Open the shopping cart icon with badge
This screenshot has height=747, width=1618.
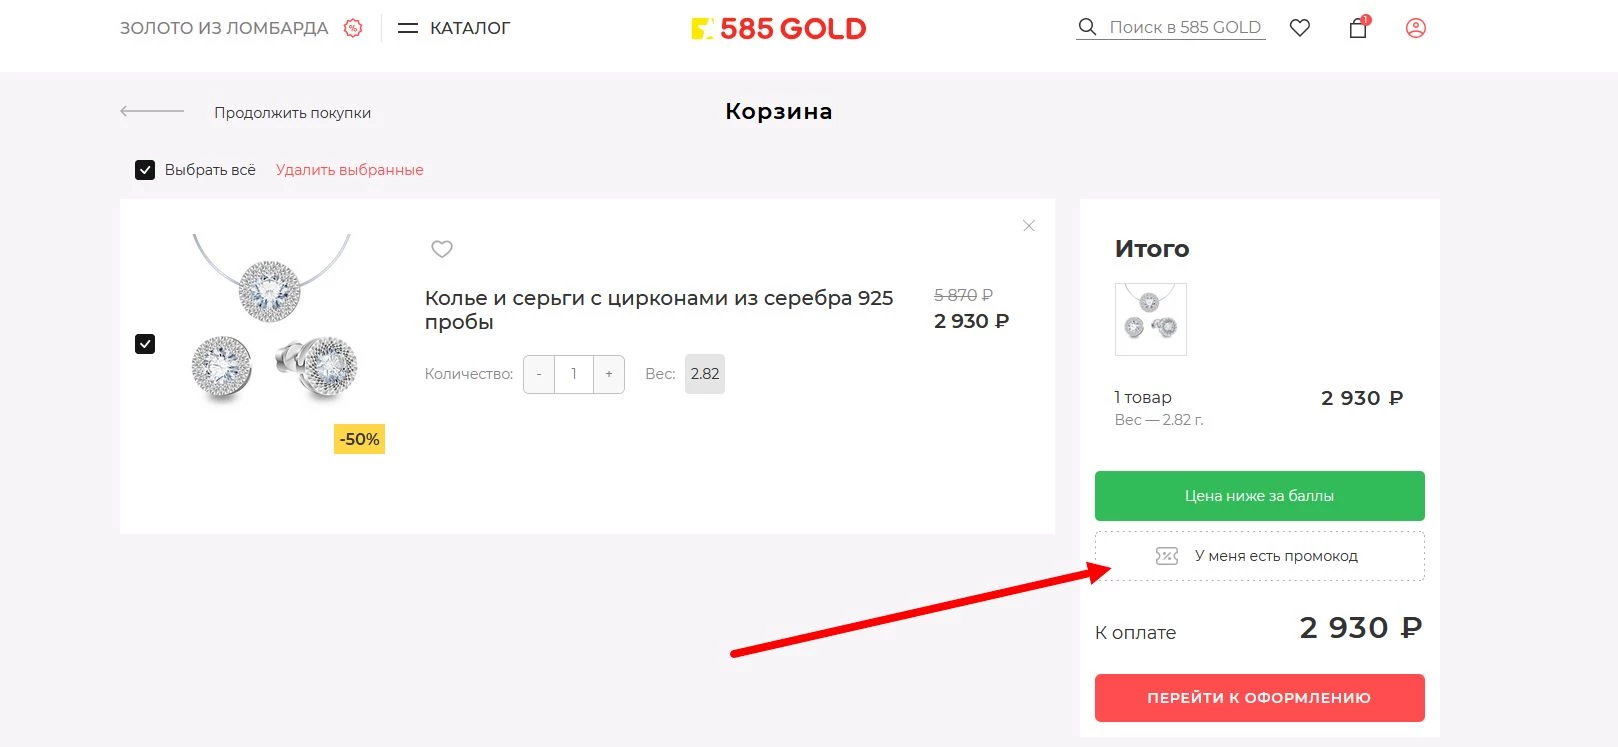pyautogui.click(x=1357, y=29)
